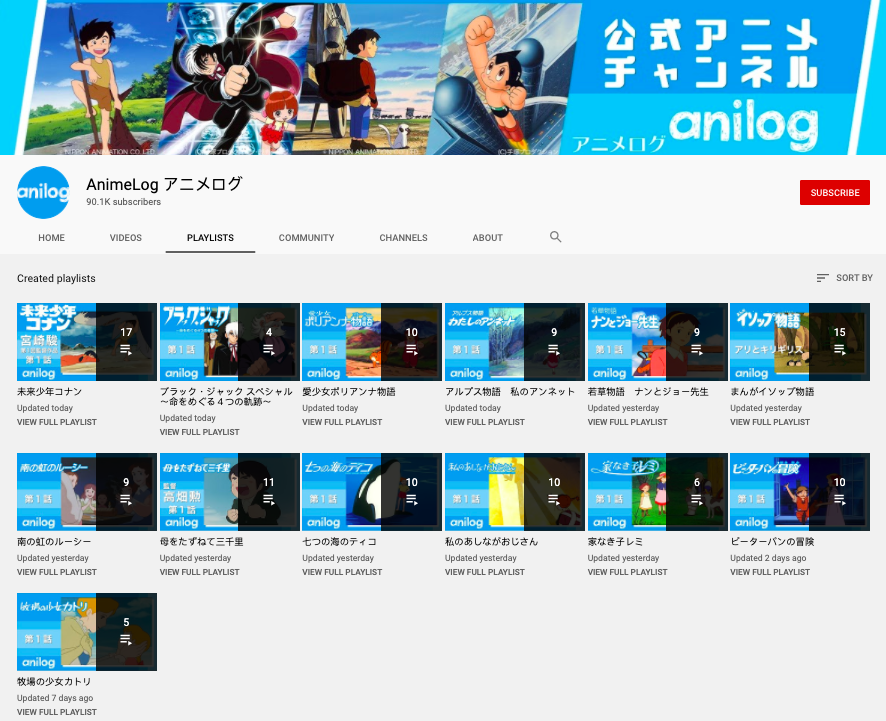Click the anilog channel banner image
886x721 pixels.
(x=443, y=77)
